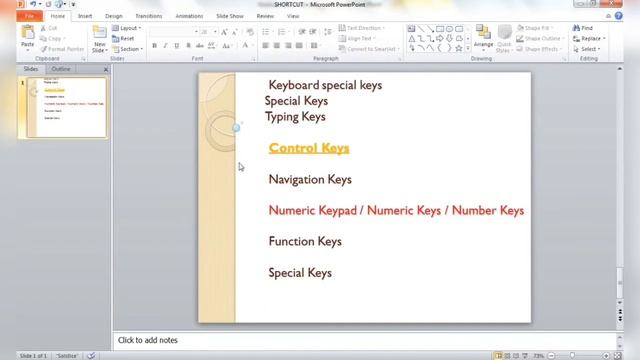Select the Text Box shape

point(411,29)
